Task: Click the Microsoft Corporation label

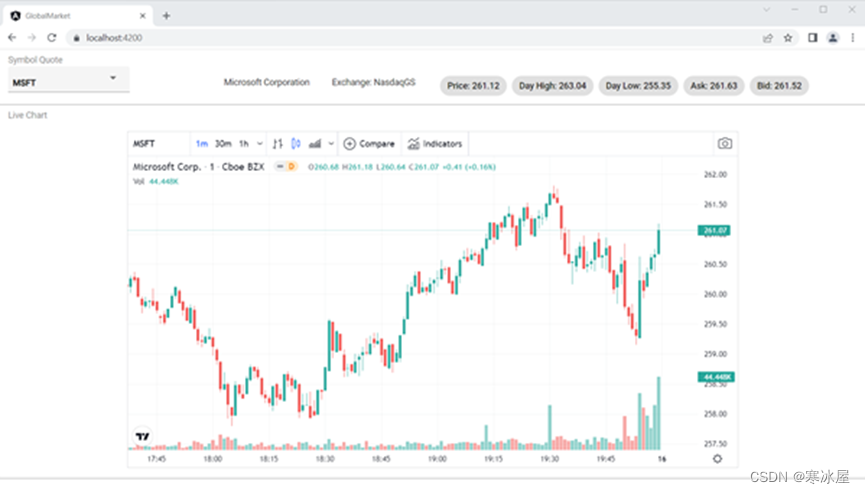Action: pos(266,82)
